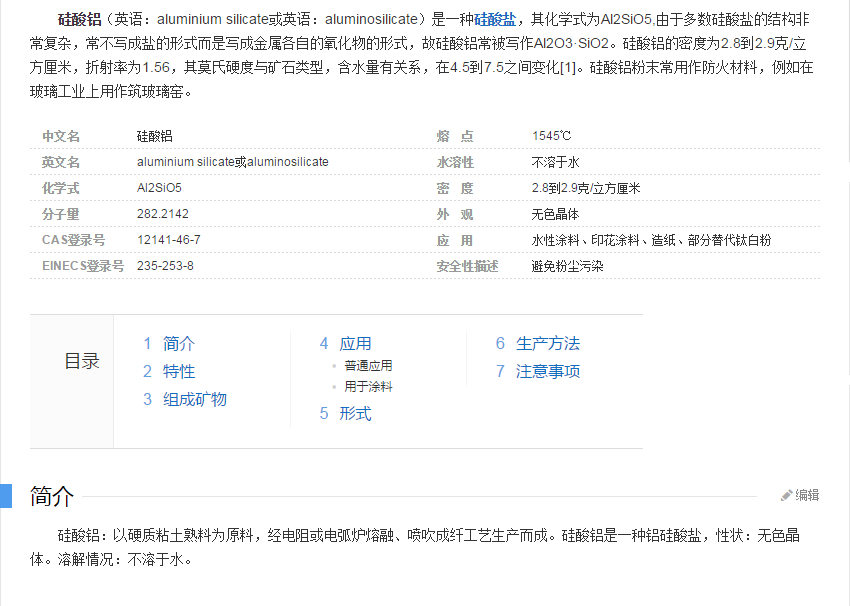
Task: Open section 3 组成矿物 from contents
Action: [x=194, y=399]
